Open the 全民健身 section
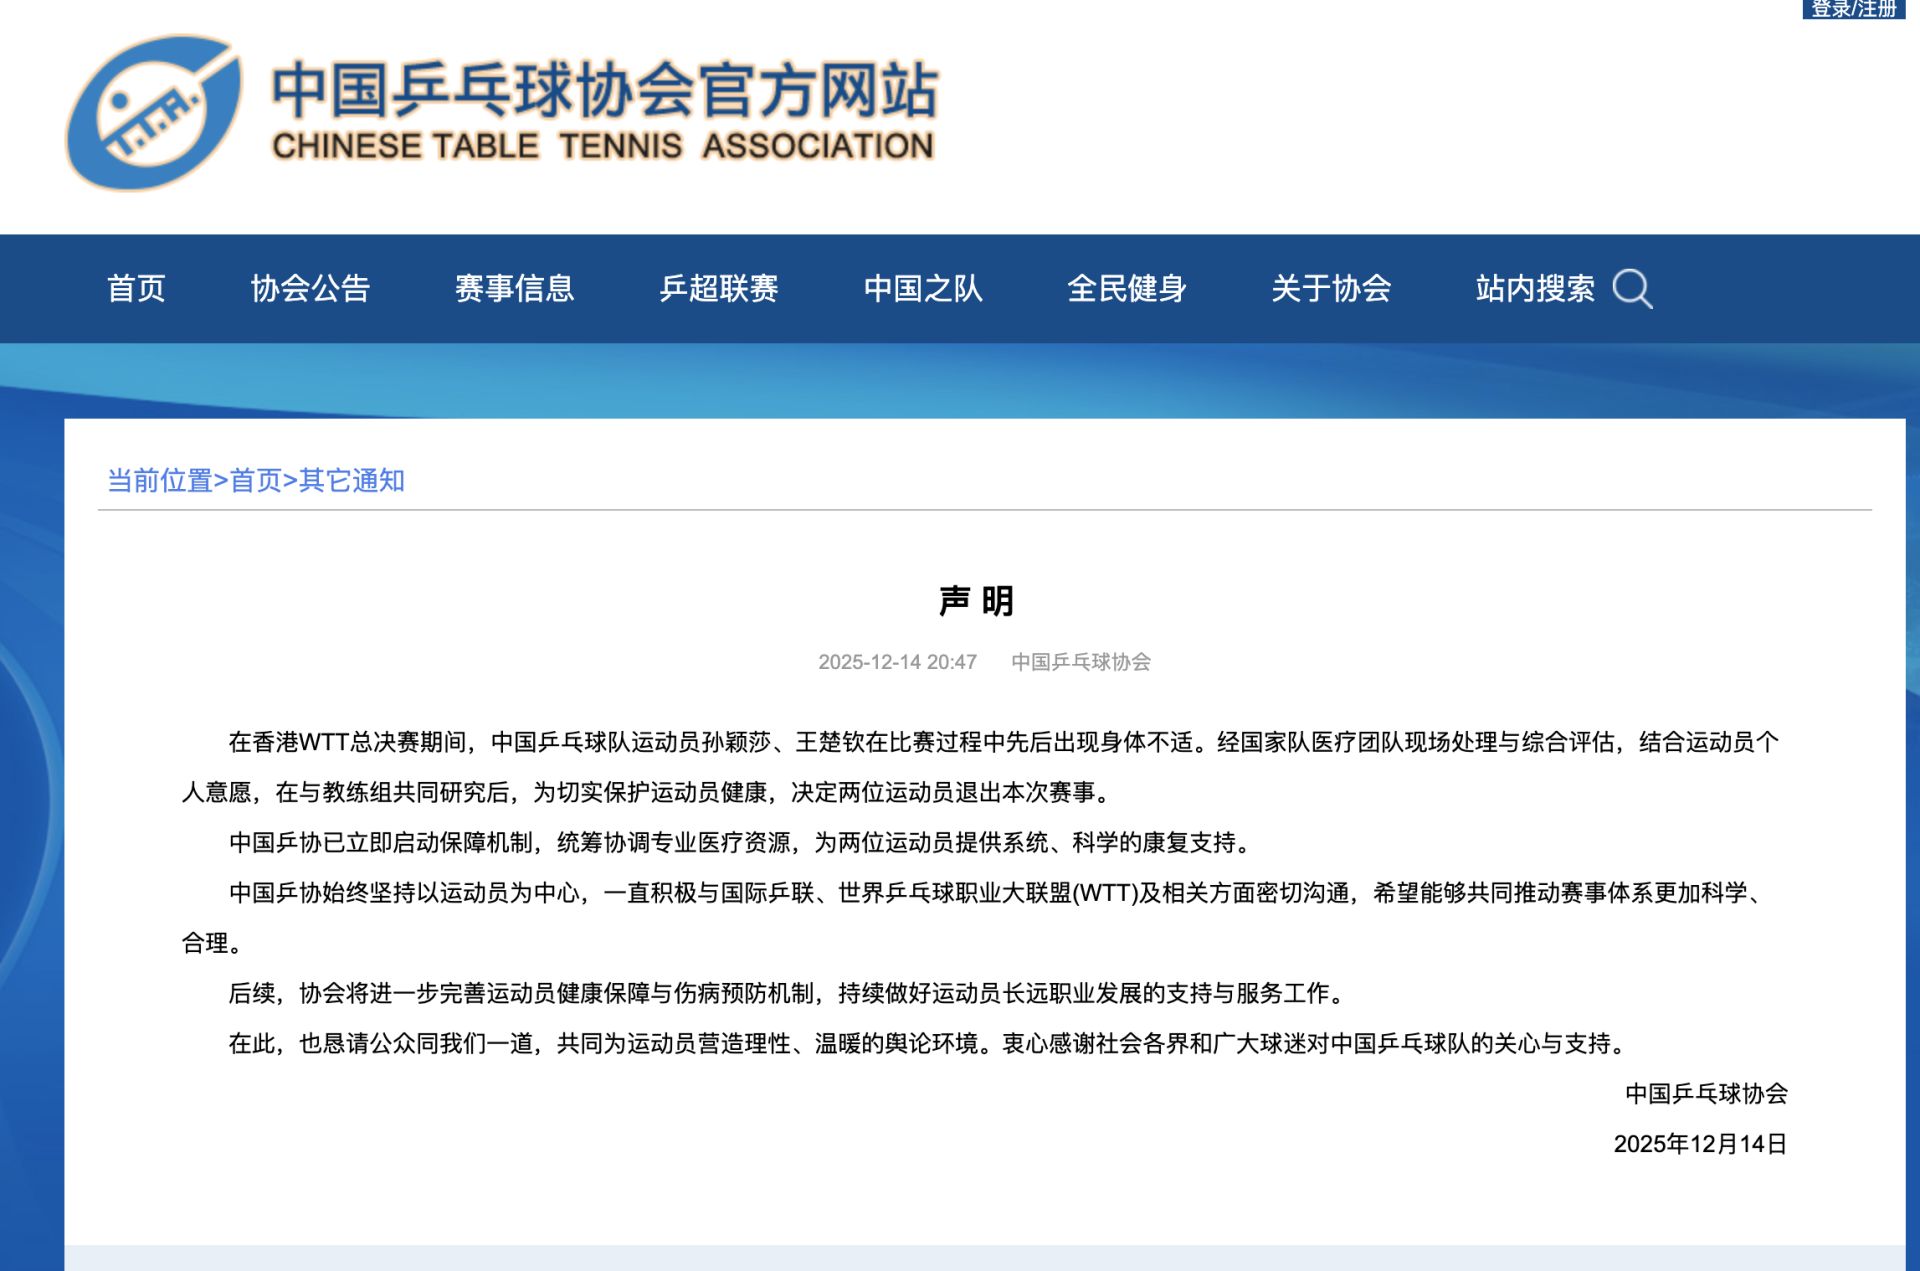 click(1128, 289)
